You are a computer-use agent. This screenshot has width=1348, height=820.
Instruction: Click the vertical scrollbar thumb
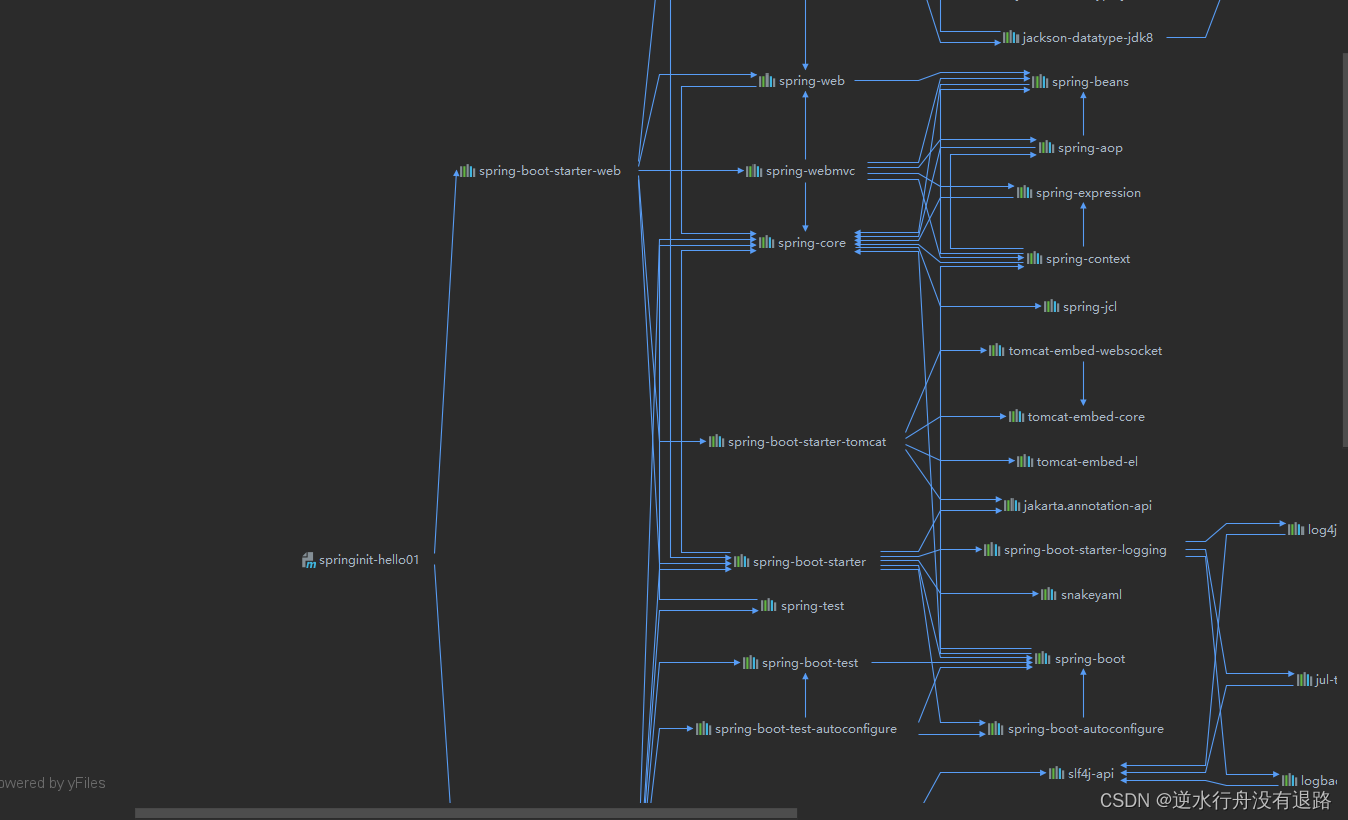(x=1345, y=249)
